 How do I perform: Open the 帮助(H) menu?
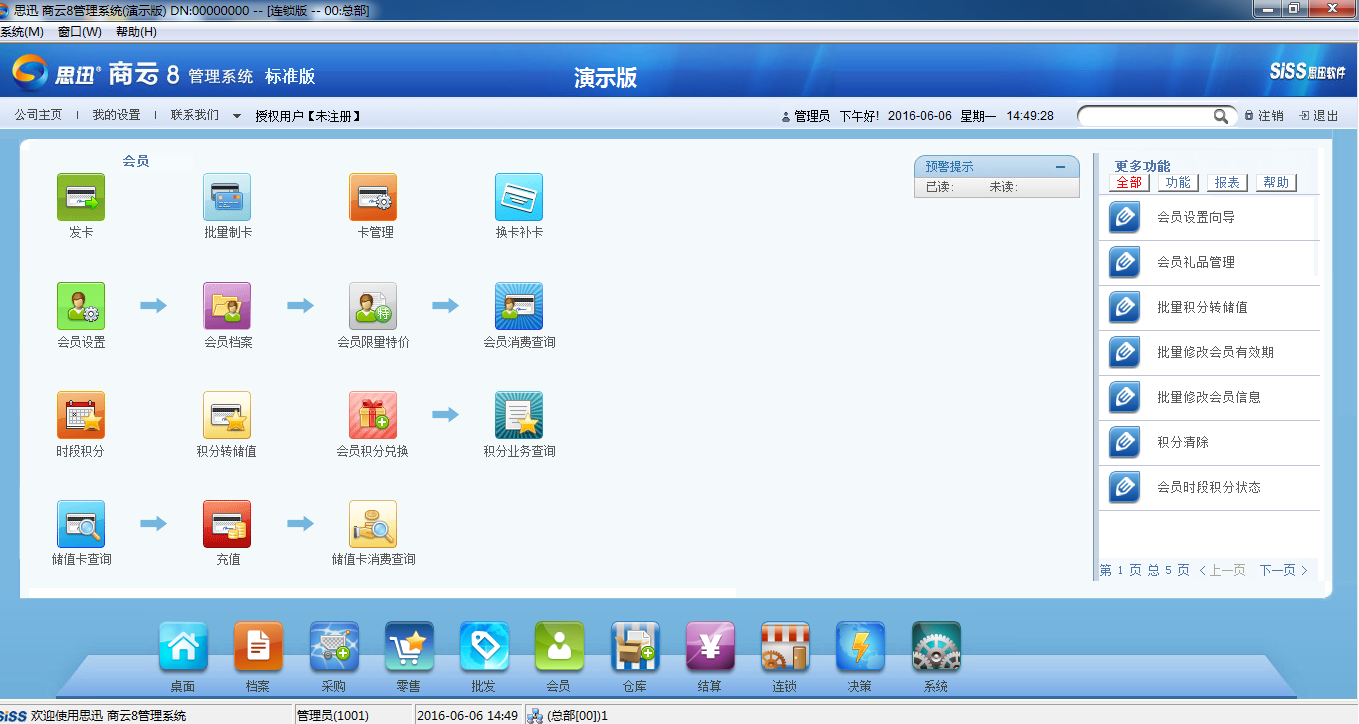point(136,32)
